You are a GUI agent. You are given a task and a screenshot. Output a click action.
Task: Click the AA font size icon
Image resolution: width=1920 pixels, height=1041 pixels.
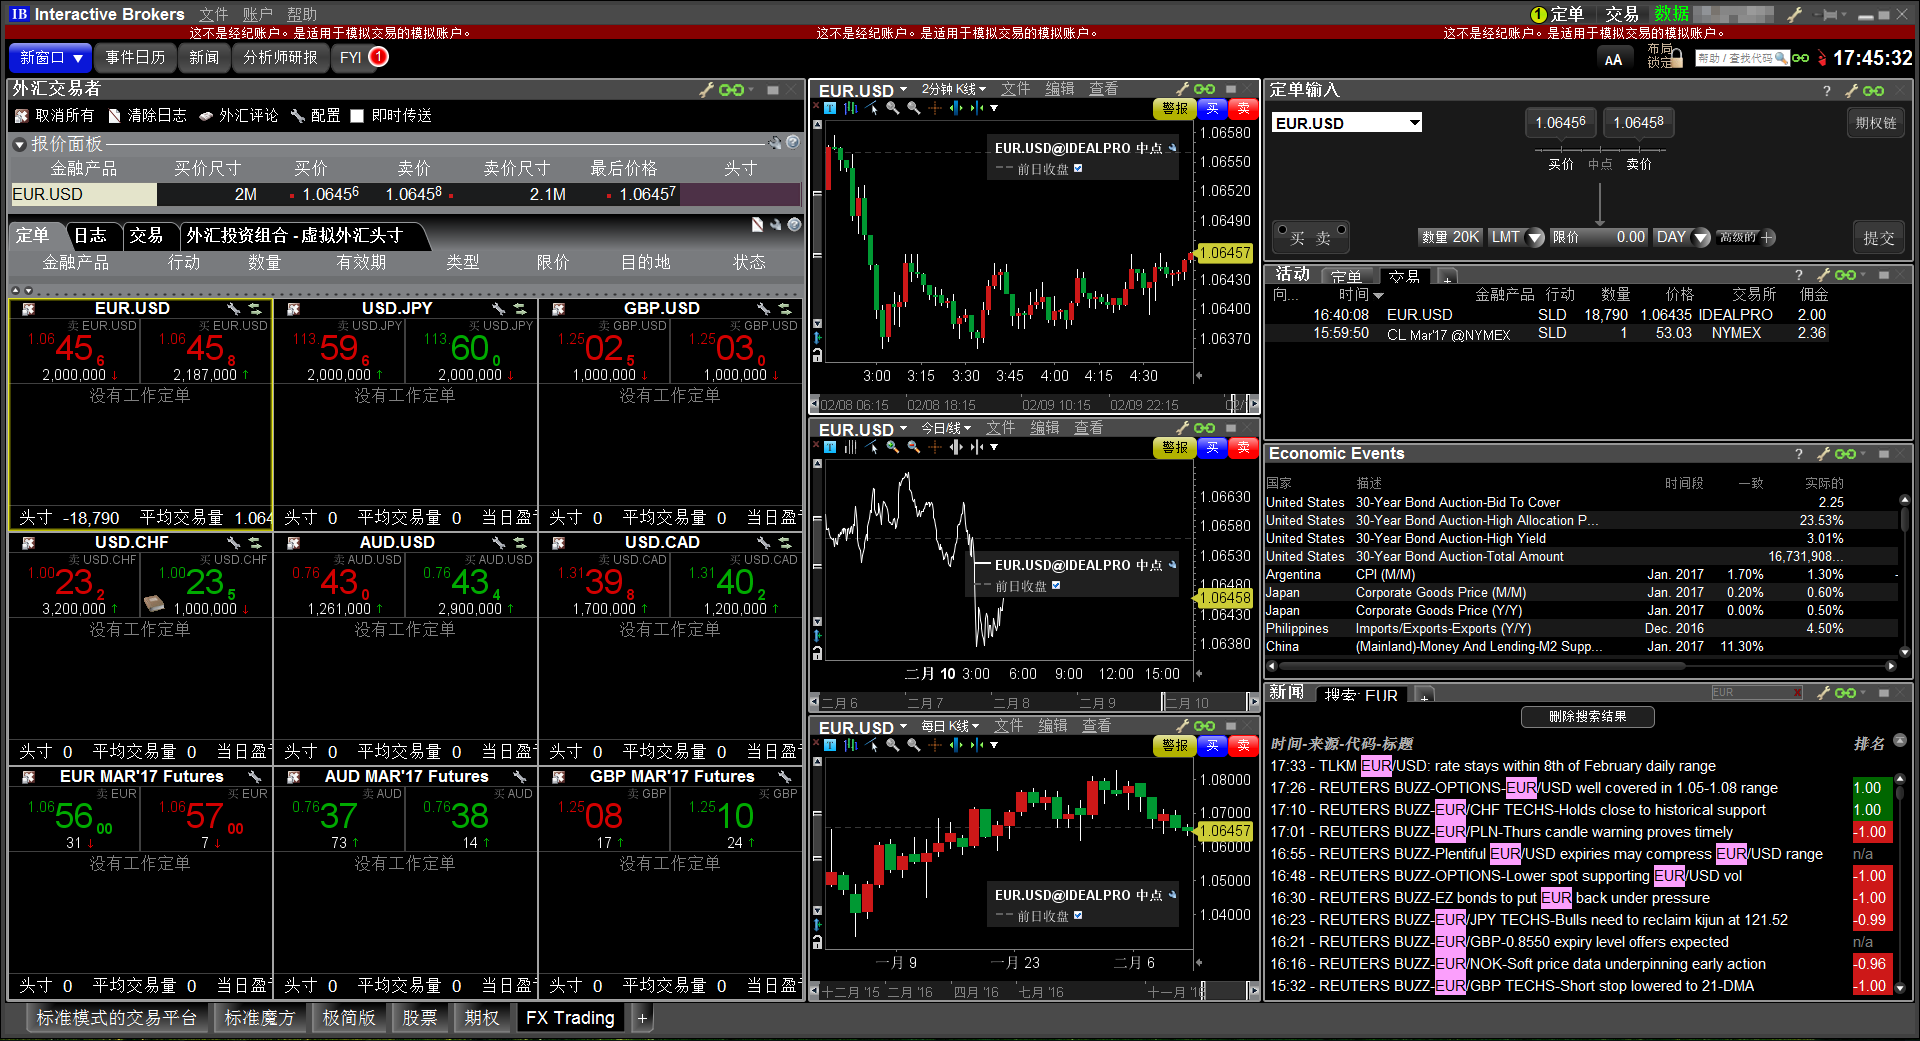tap(1613, 60)
